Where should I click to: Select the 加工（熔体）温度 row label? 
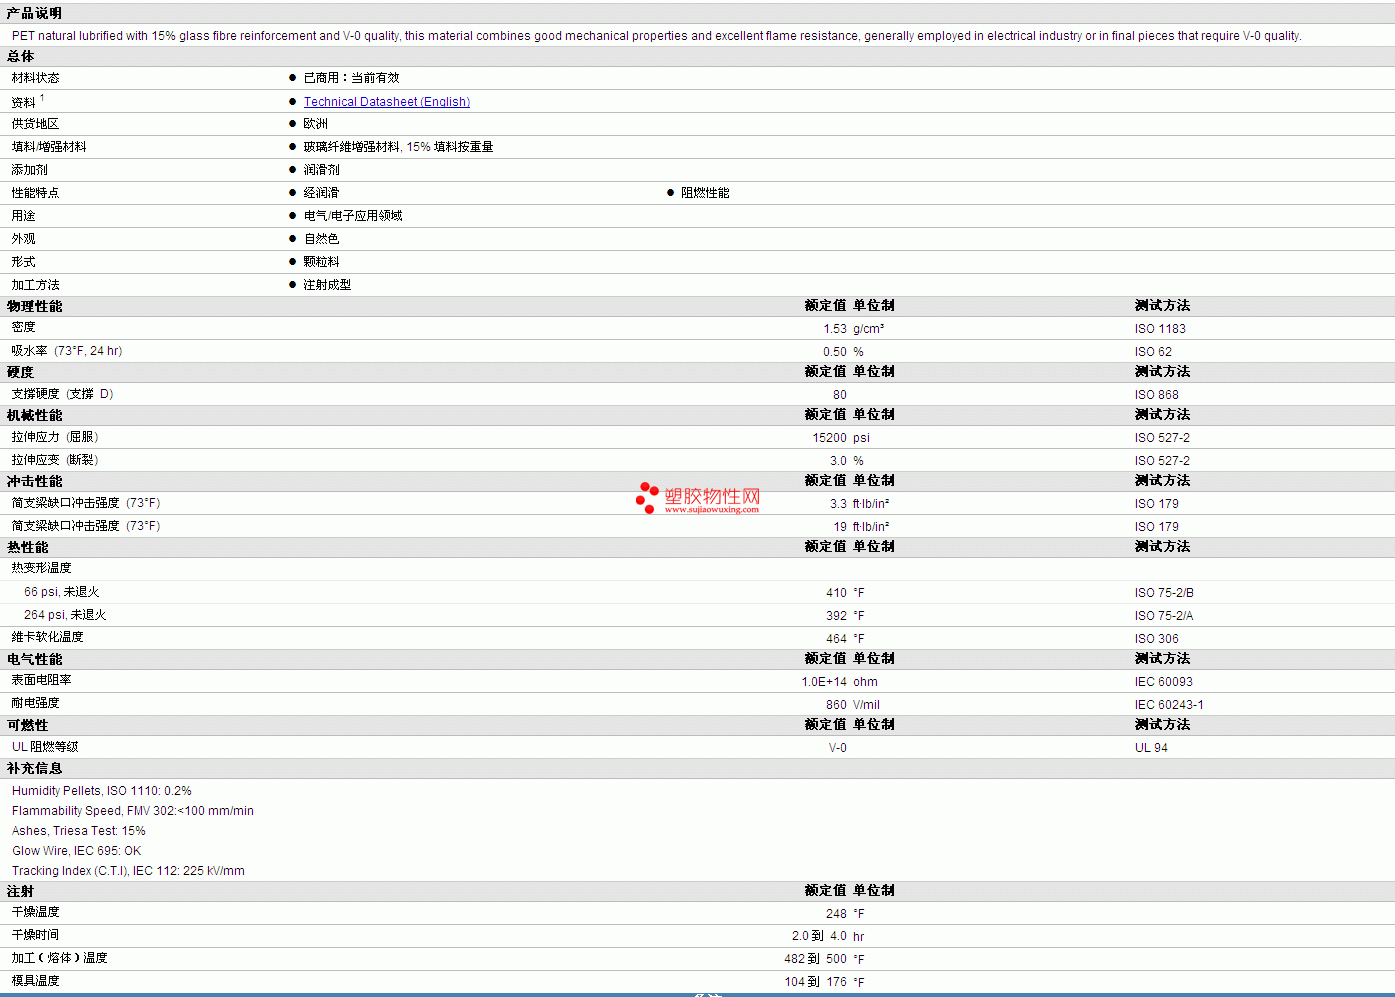point(60,958)
